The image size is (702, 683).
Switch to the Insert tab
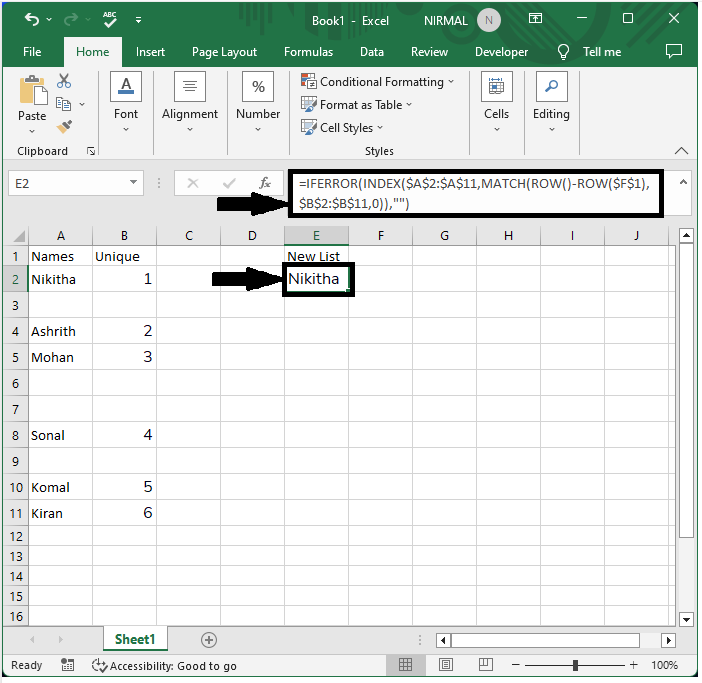coord(150,52)
